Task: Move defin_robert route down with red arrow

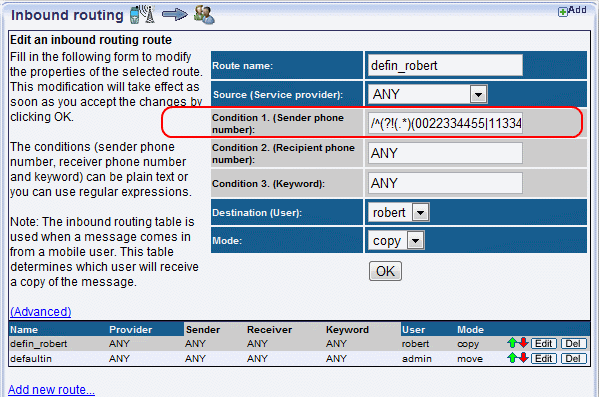Action: click(523, 343)
